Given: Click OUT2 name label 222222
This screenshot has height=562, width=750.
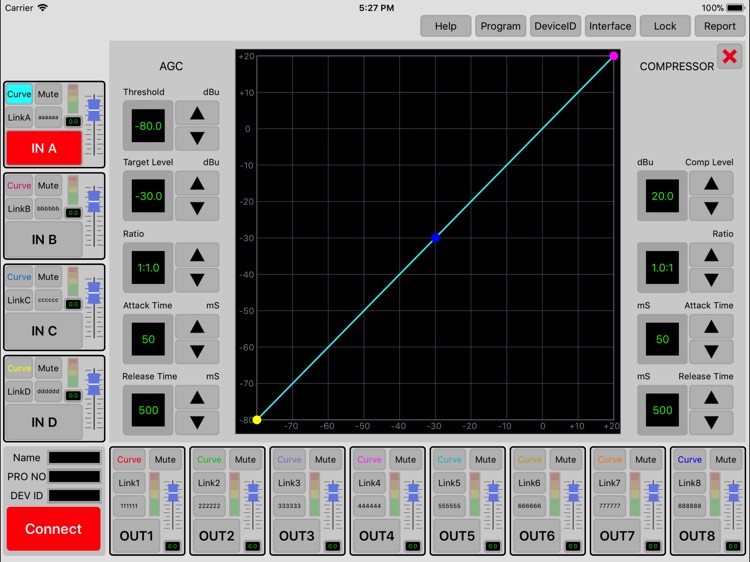Looking at the screenshot, I should point(209,506).
